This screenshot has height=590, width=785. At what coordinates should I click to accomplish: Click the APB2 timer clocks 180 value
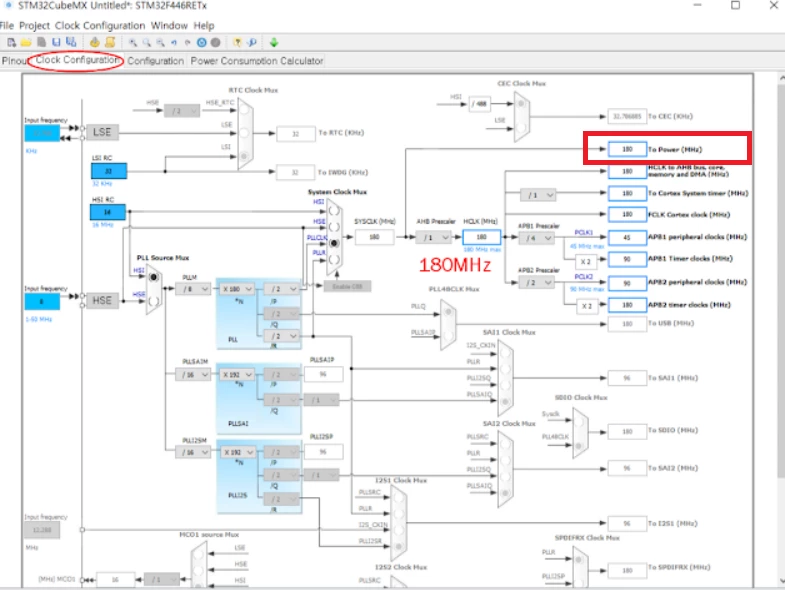coord(627,305)
